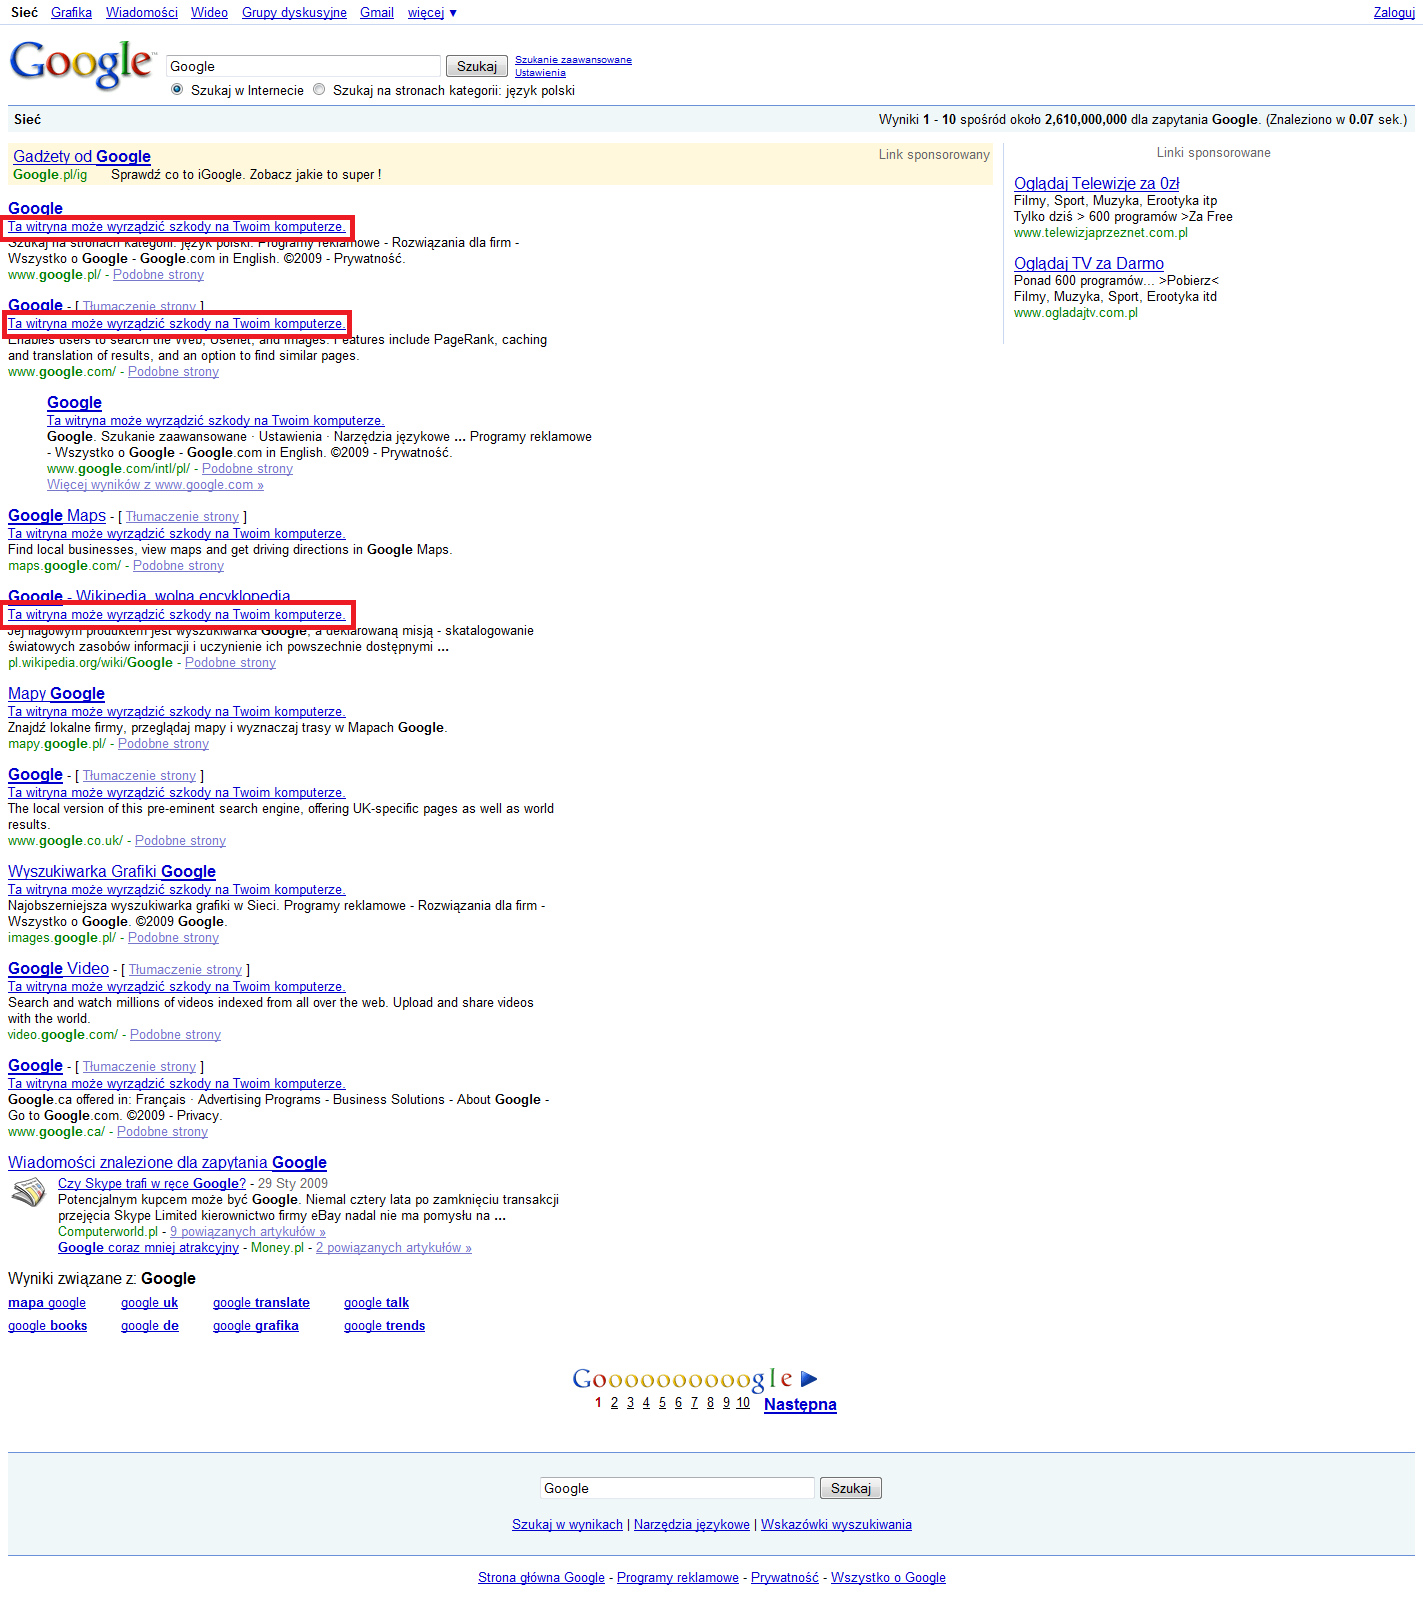Go to results page 10
This screenshot has width=1423, height=1598.
pos(743,1403)
